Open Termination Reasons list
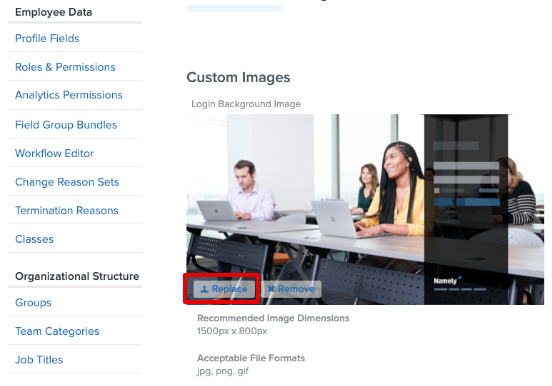Viewport: 552px width, 386px height. (67, 210)
